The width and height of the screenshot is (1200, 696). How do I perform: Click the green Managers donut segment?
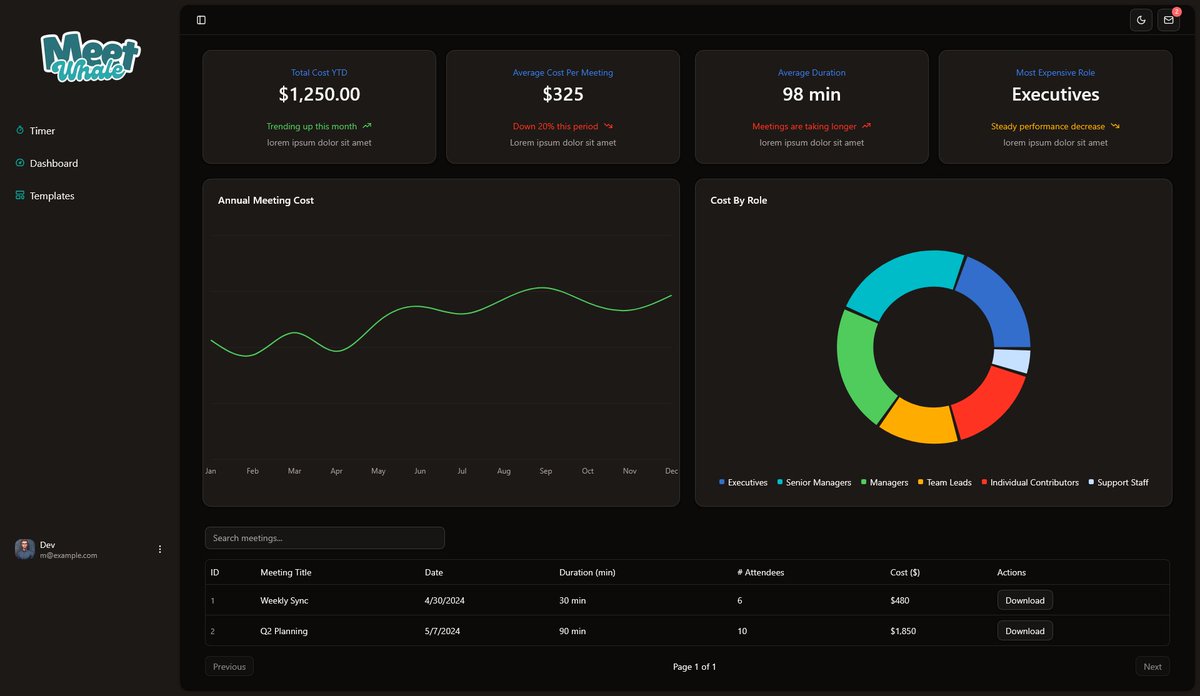coord(857,370)
